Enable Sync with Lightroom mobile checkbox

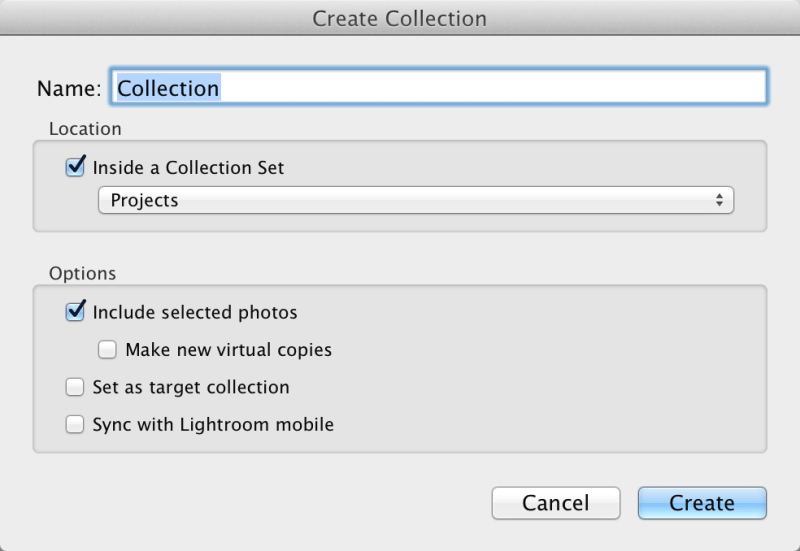point(75,424)
